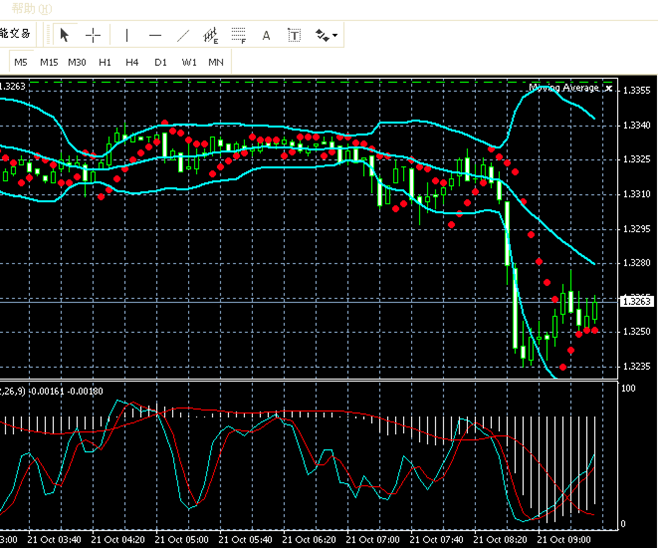
Task: Click the 21 Oct 09:00 time label
Action: click(x=564, y=540)
